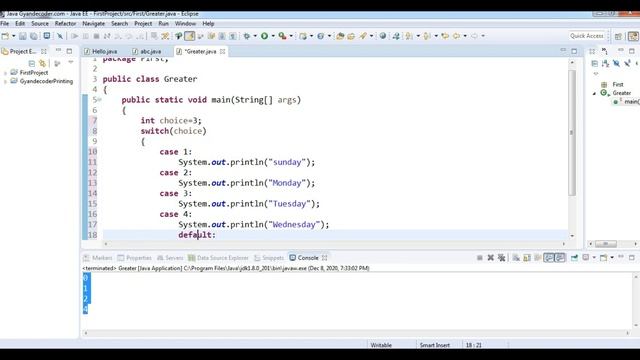
Task: Close the Greater.java editor tab
Action: pyautogui.click(x=222, y=51)
